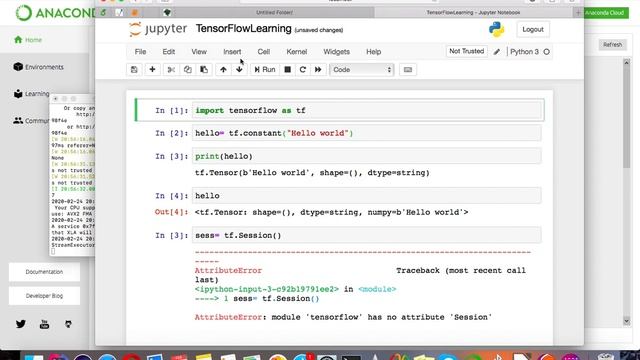
Task: Interrupt the kernel with the stop icon
Action: tap(287, 70)
